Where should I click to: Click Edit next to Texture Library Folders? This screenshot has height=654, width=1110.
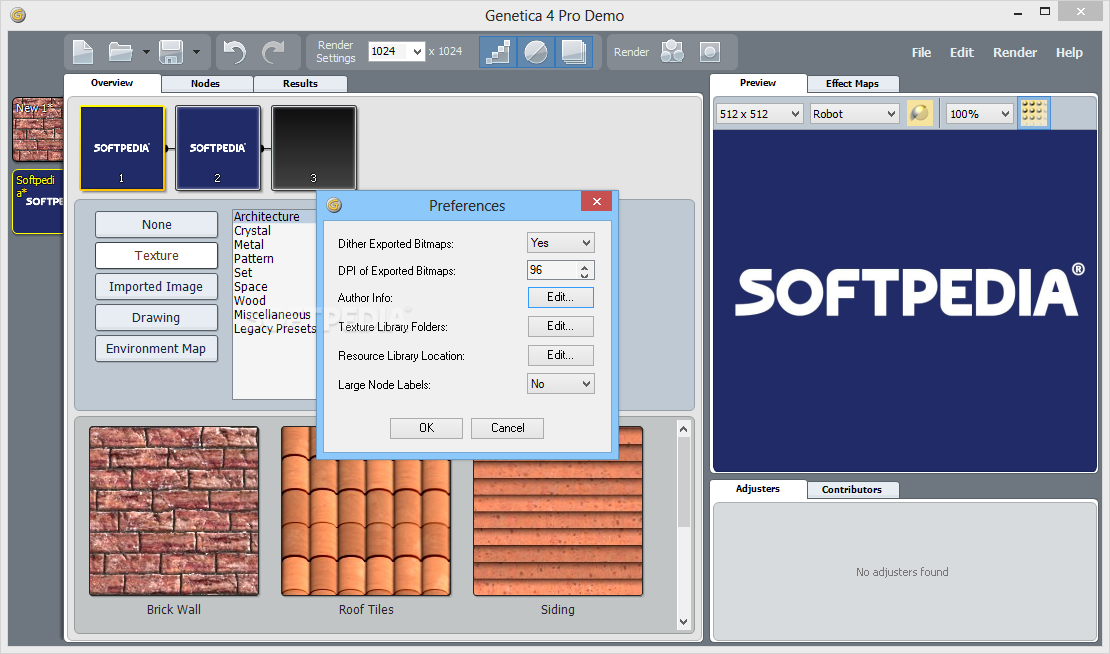[561, 326]
